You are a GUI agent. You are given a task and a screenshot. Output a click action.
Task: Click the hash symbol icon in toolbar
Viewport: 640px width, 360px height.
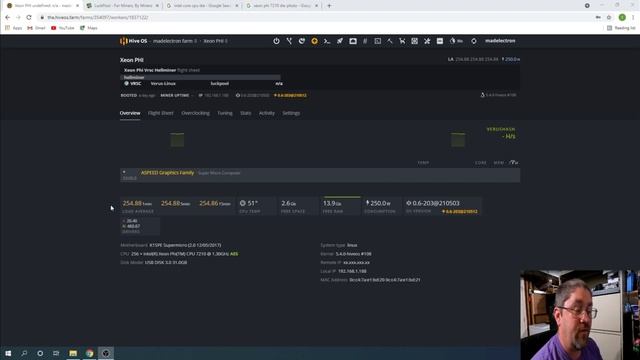[365, 41]
